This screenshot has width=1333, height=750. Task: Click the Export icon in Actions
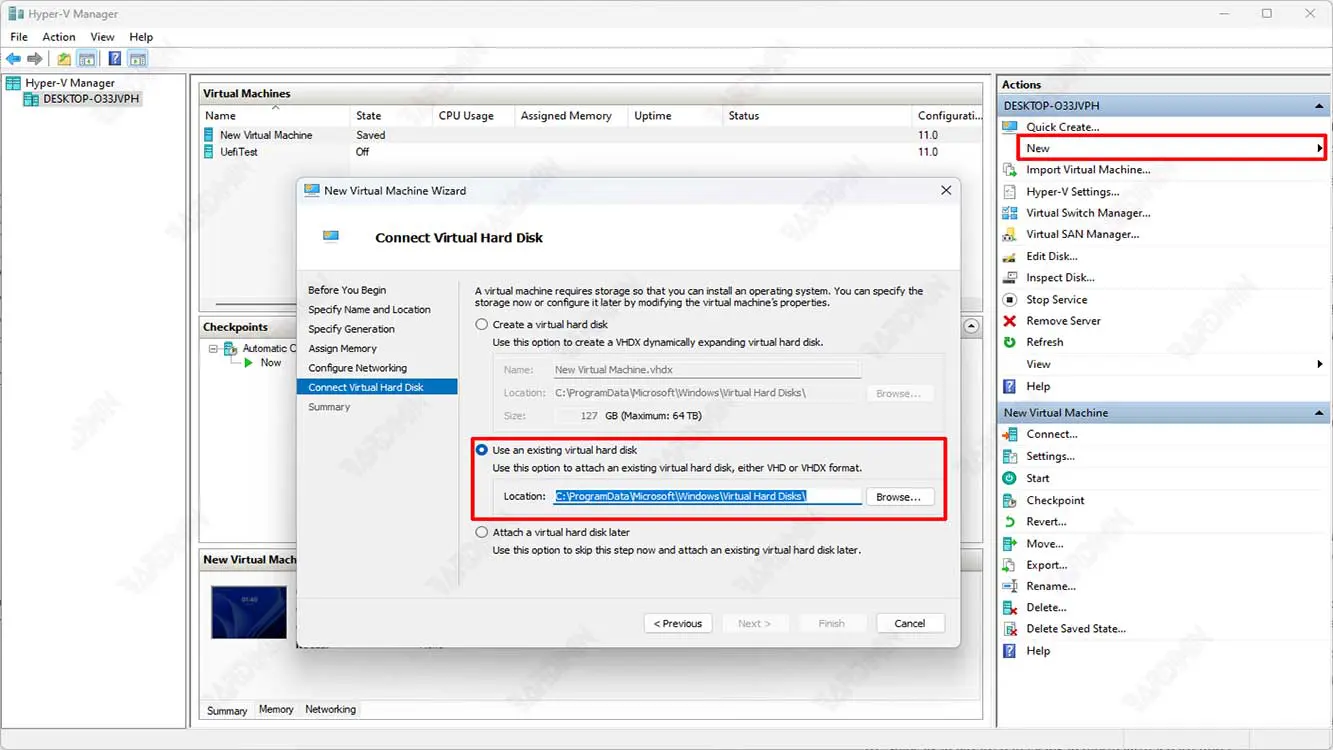tap(1010, 565)
